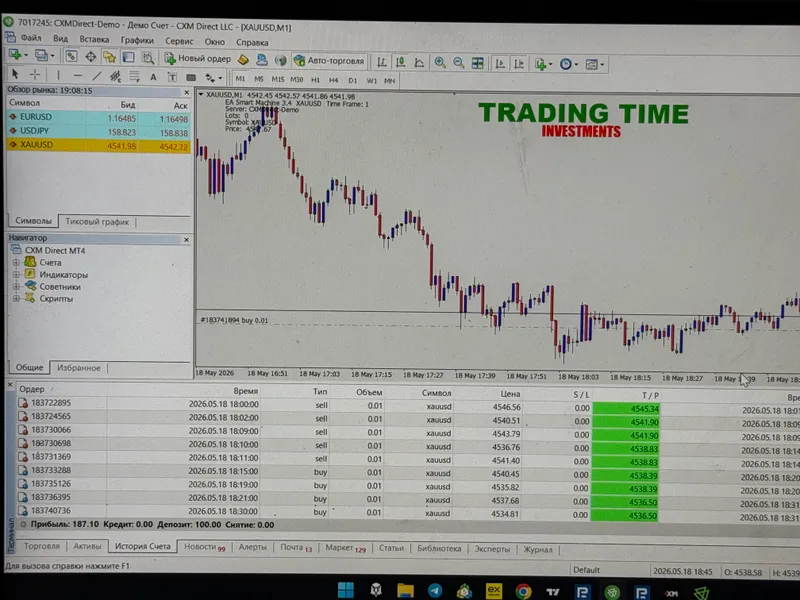This screenshot has width=800, height=600.
Task: Expand the Счета tree node
Action: tap(16, 262)
